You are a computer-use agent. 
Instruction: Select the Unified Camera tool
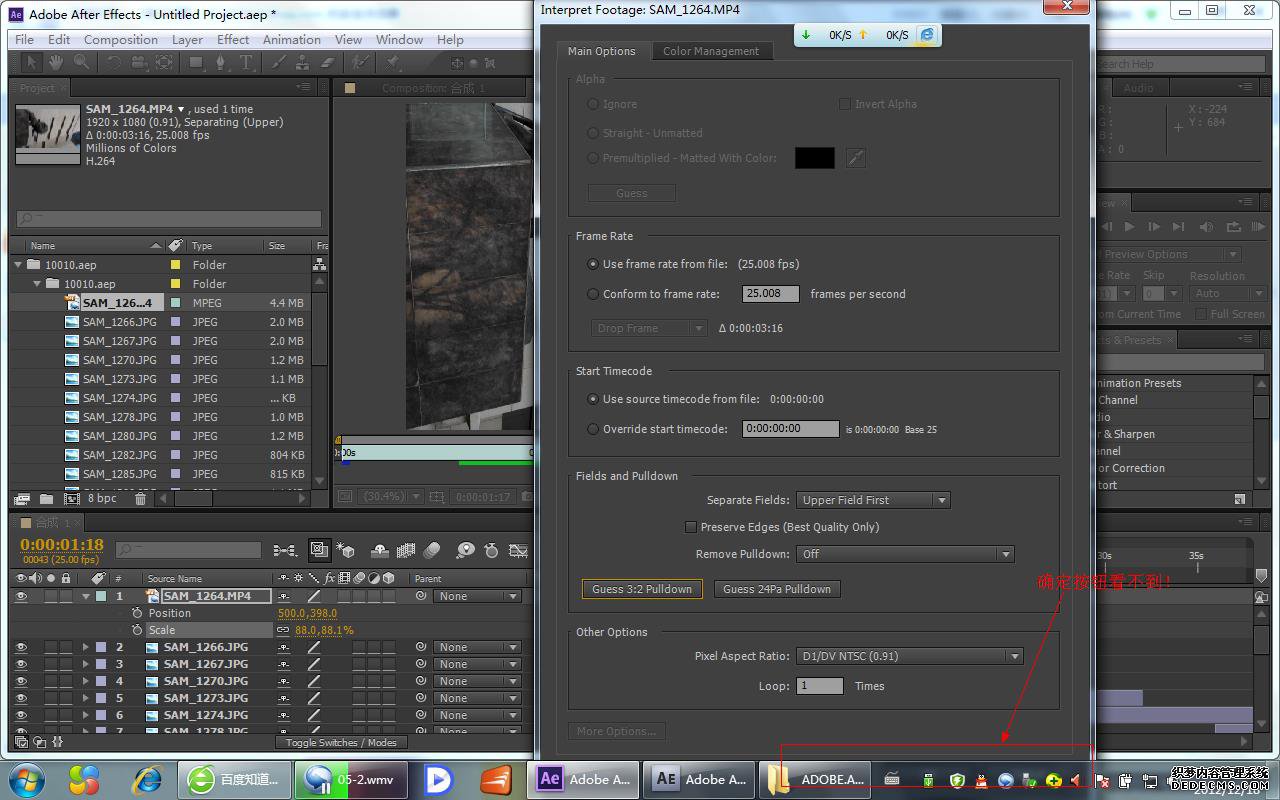click(x=139, y=62)
